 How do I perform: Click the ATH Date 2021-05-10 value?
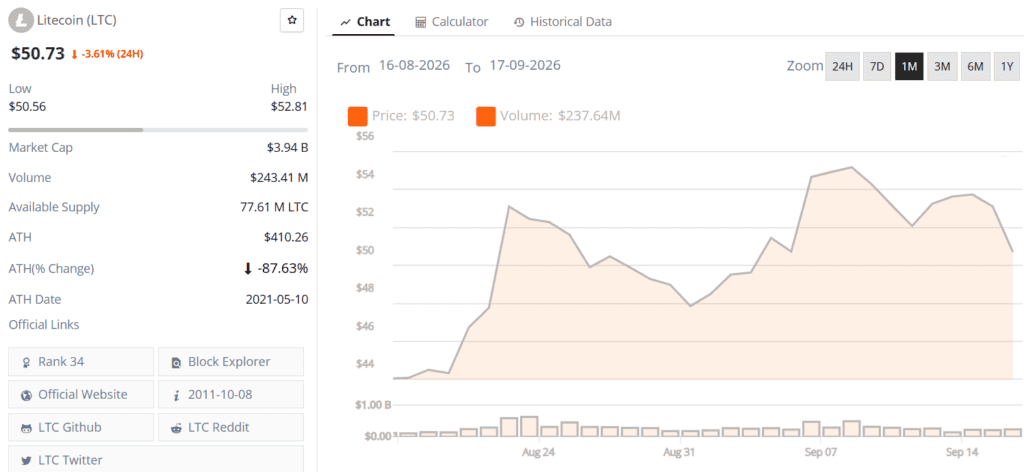277,300
